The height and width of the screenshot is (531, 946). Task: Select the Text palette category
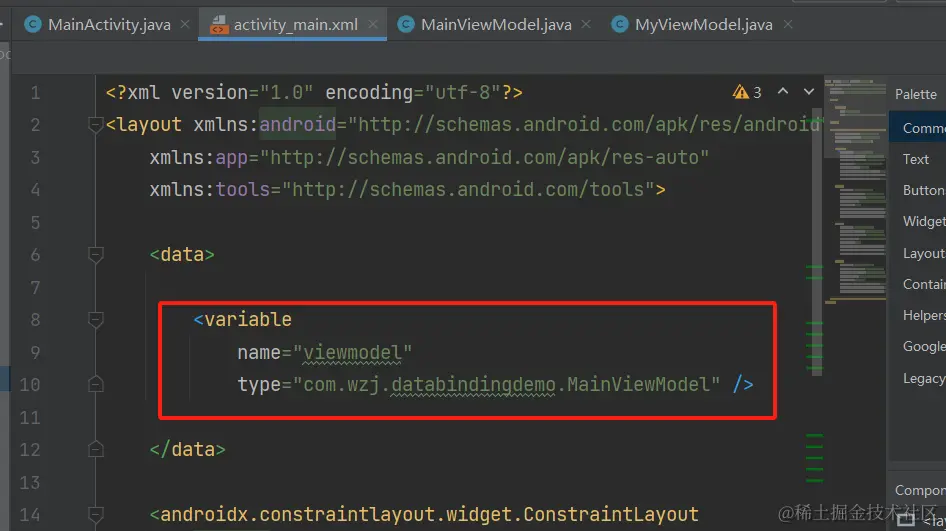click(918, 159)
